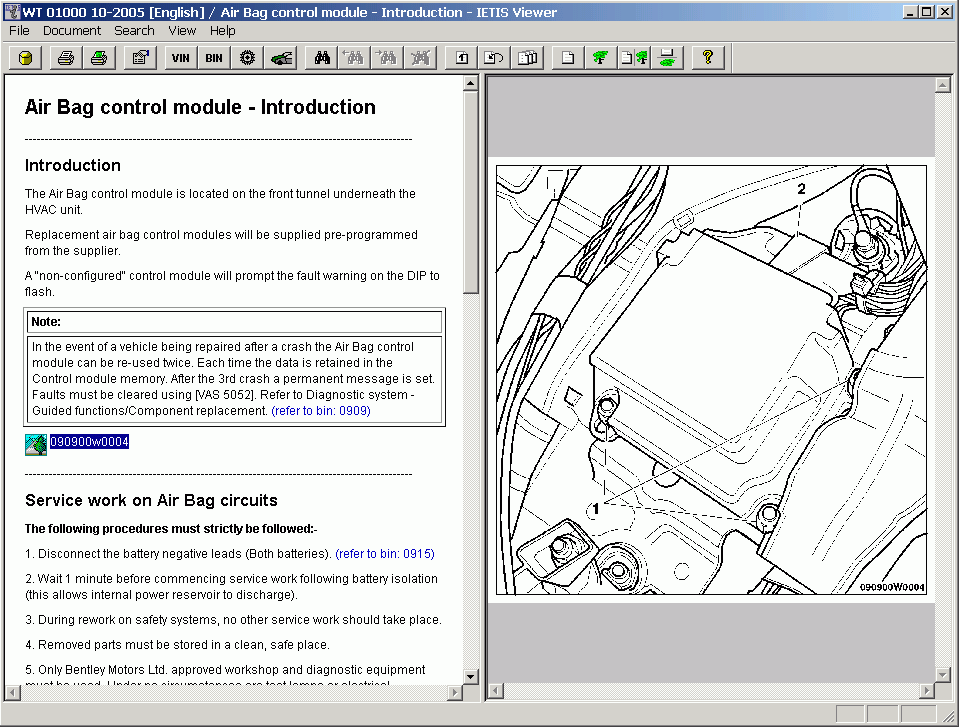Click the text pane's scroll down arrow
Screen dimensions: 959x727
point(471,677)
